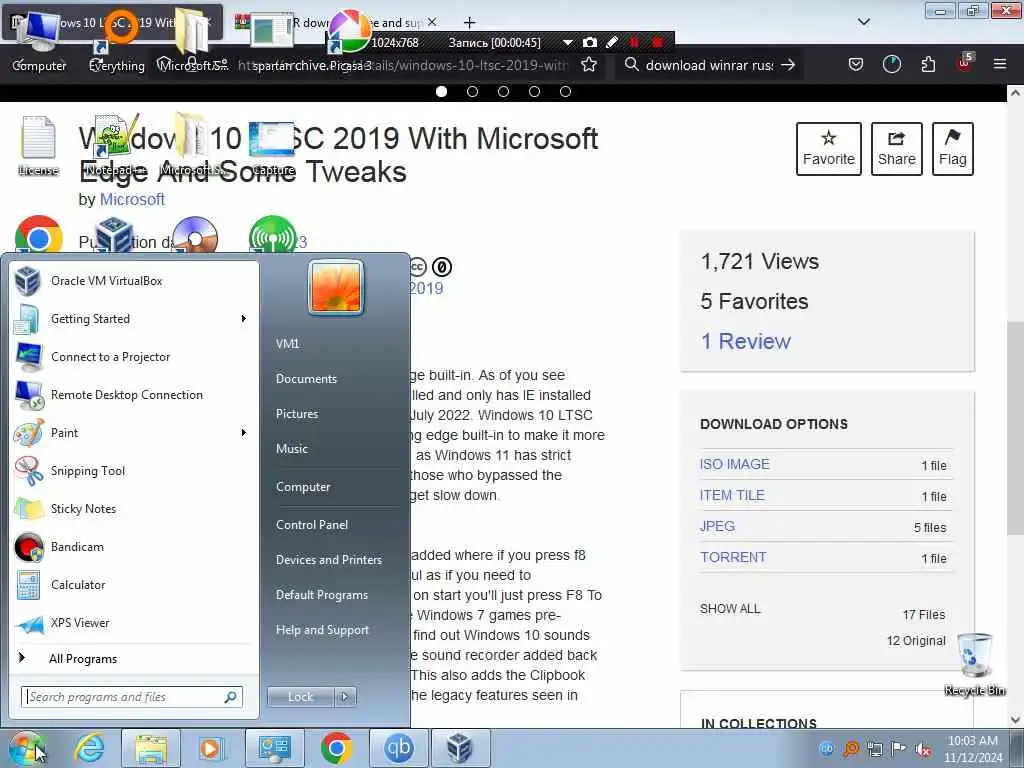Take screenshot with Bandicam camera icon
Image resolution: width=1024 pixels, height=768 pixels.
click(x=590, y=42)
